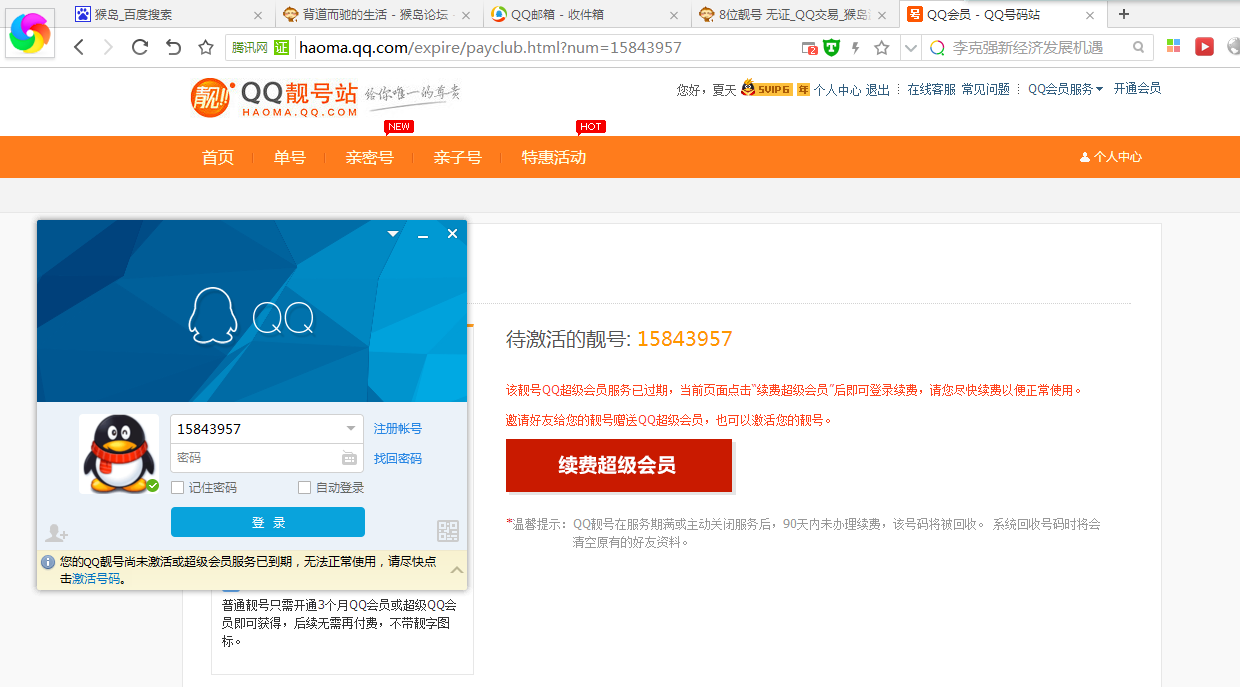The height and width of the screenshot is (687, 1240).
Task: Click the 常见问题 link
Action: [986, 89]
